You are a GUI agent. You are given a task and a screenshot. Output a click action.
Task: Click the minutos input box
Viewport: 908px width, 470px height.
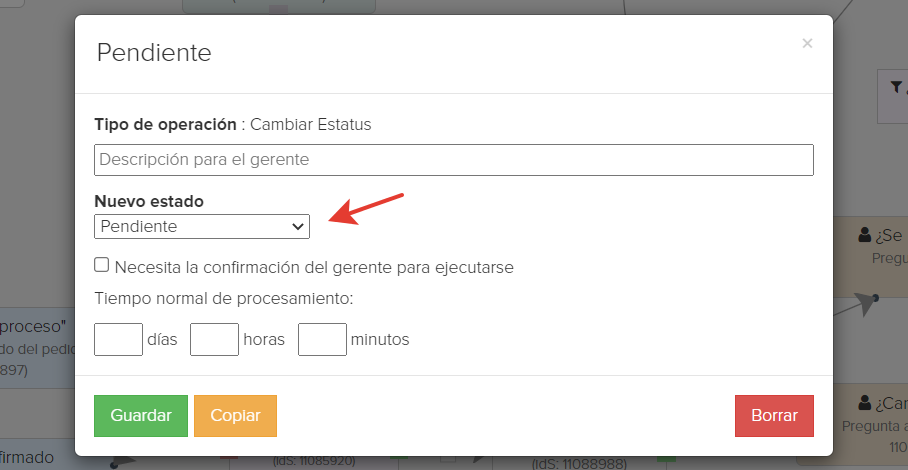tap(322, 339)
